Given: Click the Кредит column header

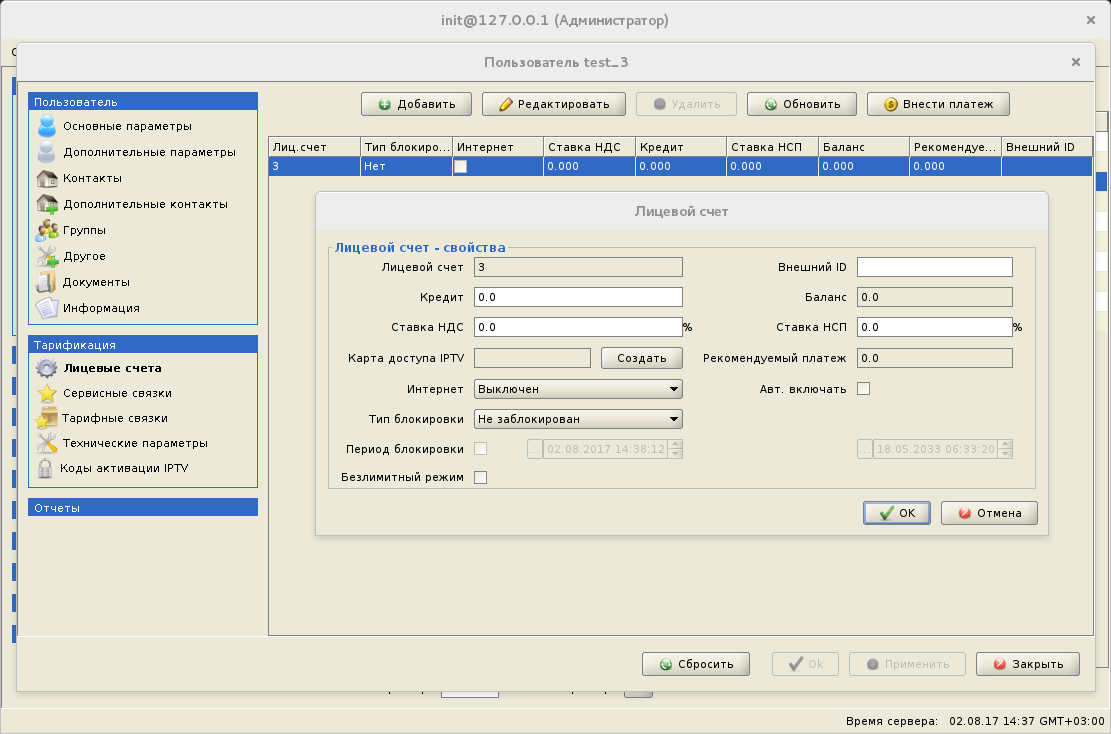Looking at the screenshot, I should click(x=680, y=147).
